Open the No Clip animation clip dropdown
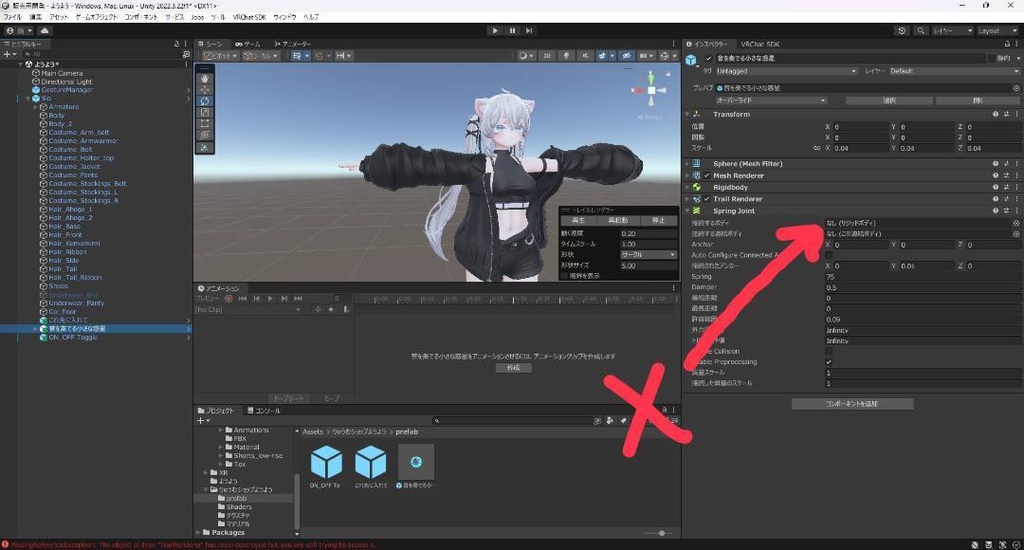The image size is (1024, 550). [x=248, y=310]
